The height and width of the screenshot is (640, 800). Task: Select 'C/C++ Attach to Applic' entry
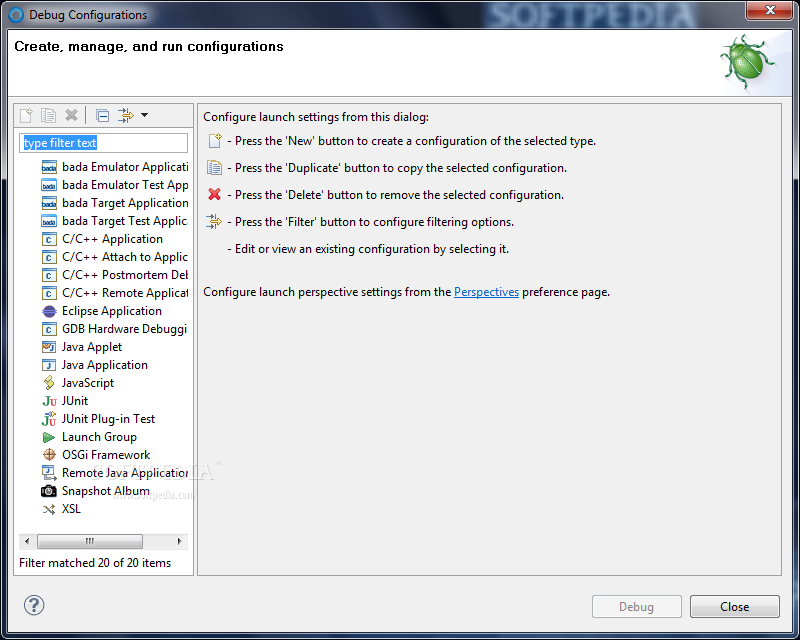pyautogui.click(x=125, y=257)
